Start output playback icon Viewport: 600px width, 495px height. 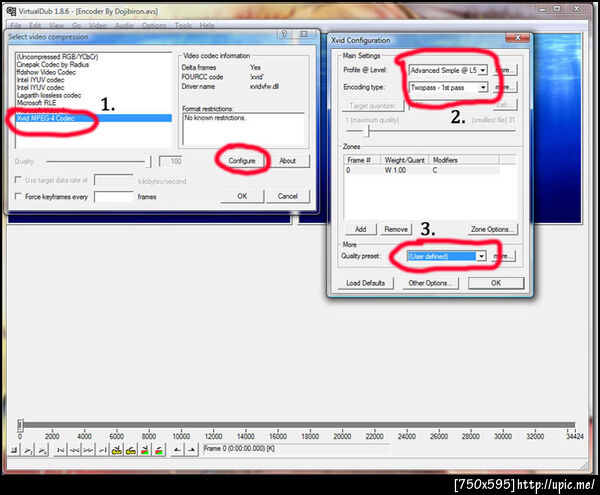(x=42, y=450)
